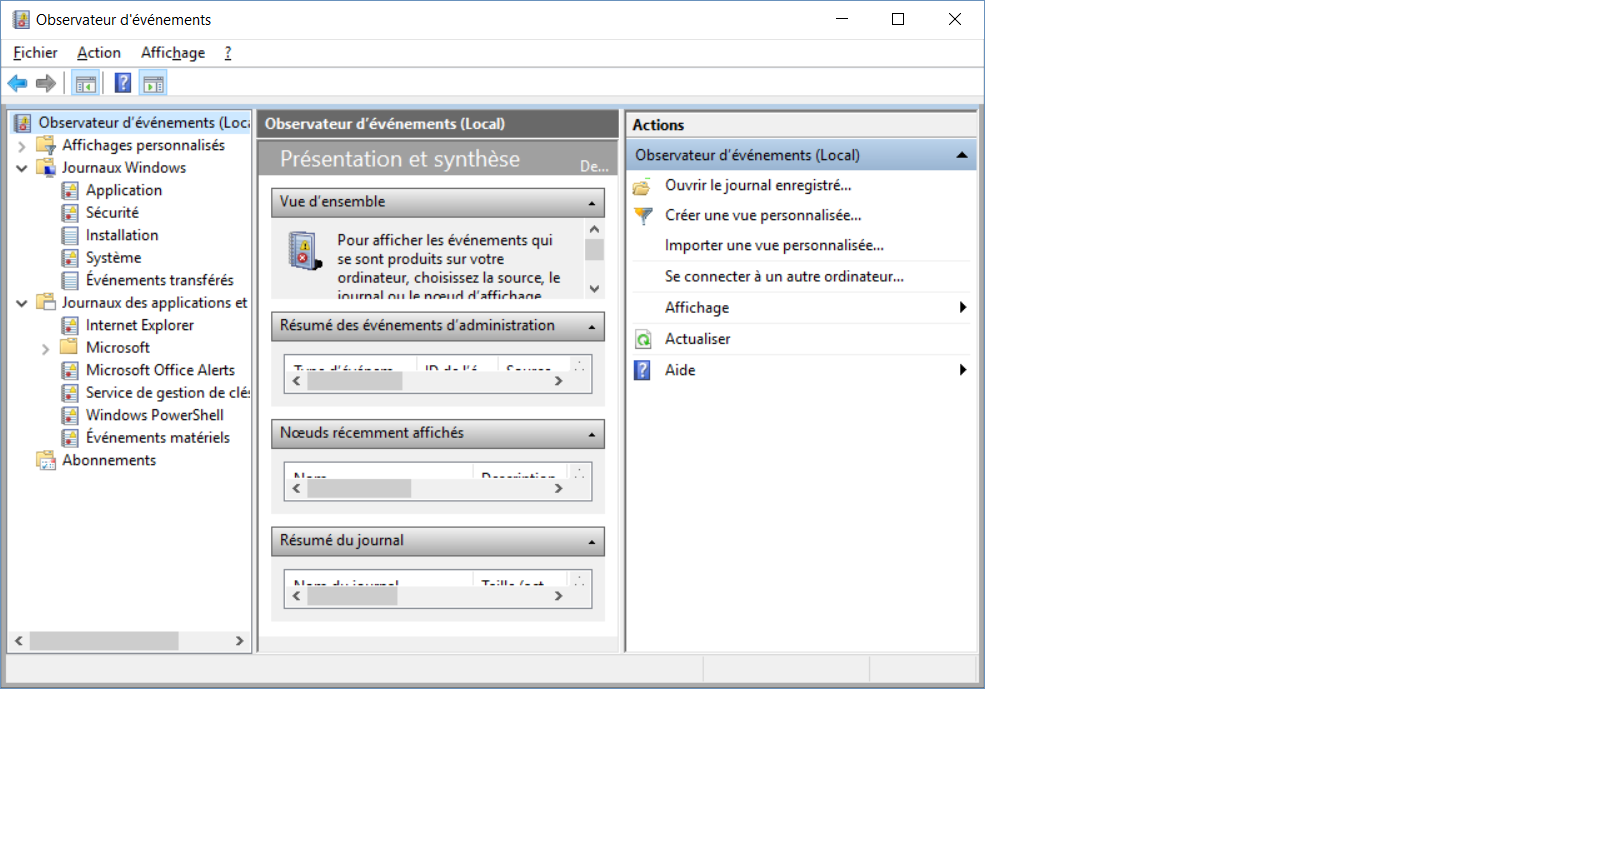Viewport: 1612px width, 865px height.
Task: Open the Affichage menu in menu bar
Action: 172,53
